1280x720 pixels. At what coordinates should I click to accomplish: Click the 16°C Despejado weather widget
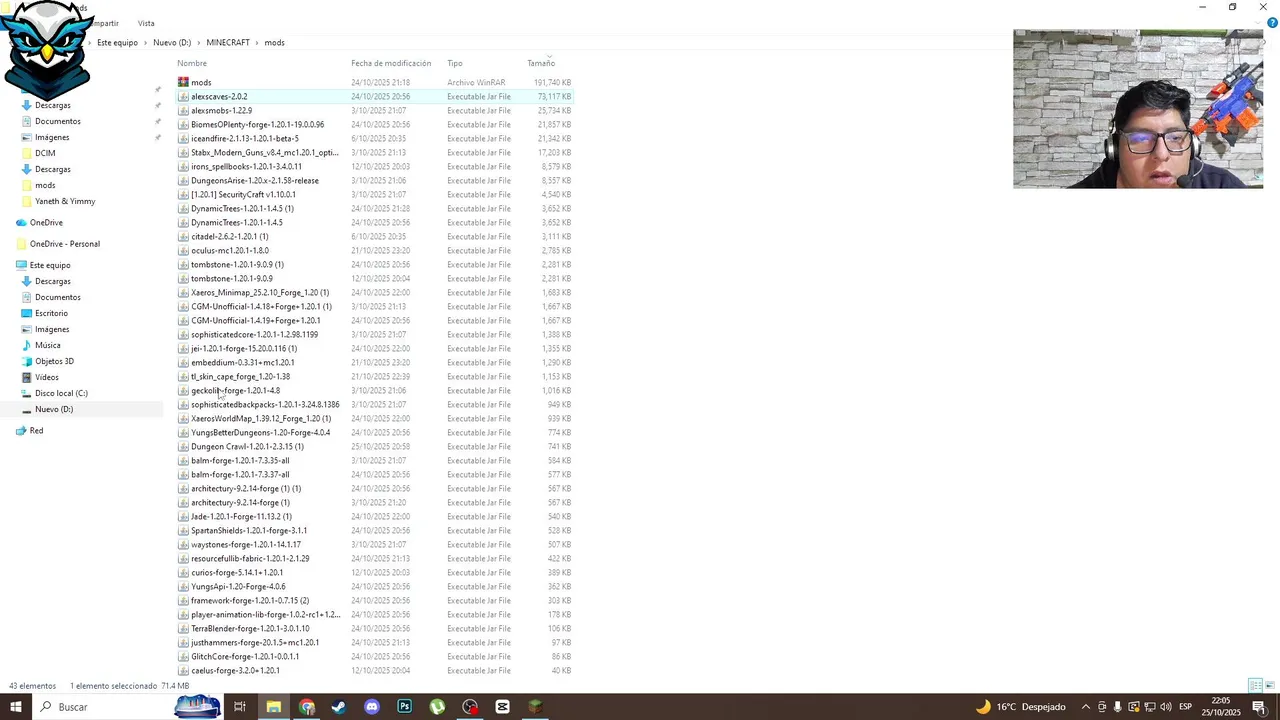(1020, 707)
